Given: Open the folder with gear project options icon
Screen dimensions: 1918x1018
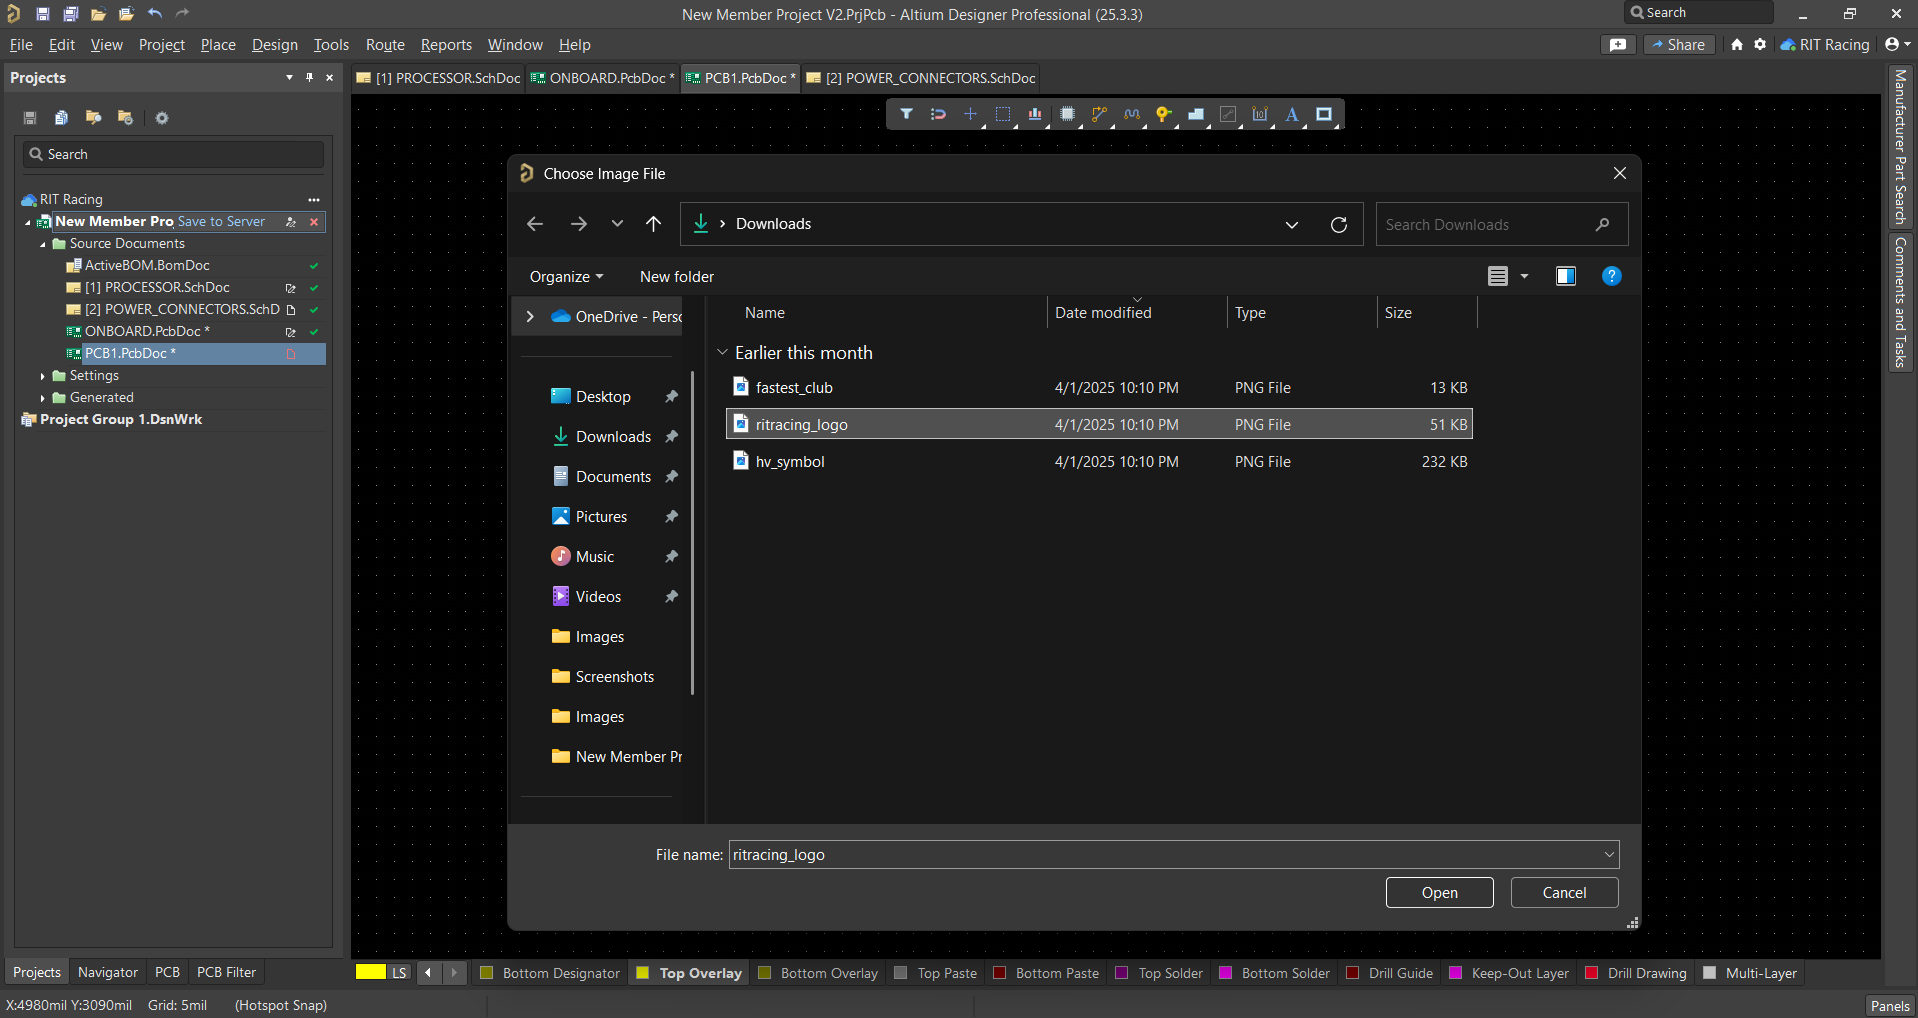Looking at the screenshot, I should click(125, 118).
